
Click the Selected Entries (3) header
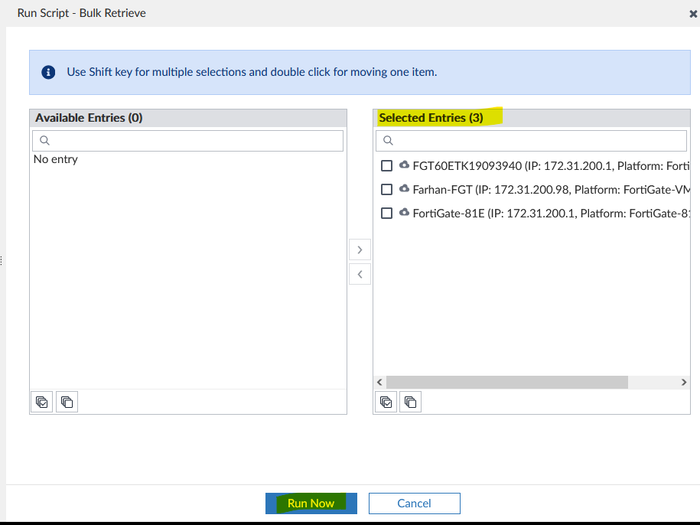[431, 118]
